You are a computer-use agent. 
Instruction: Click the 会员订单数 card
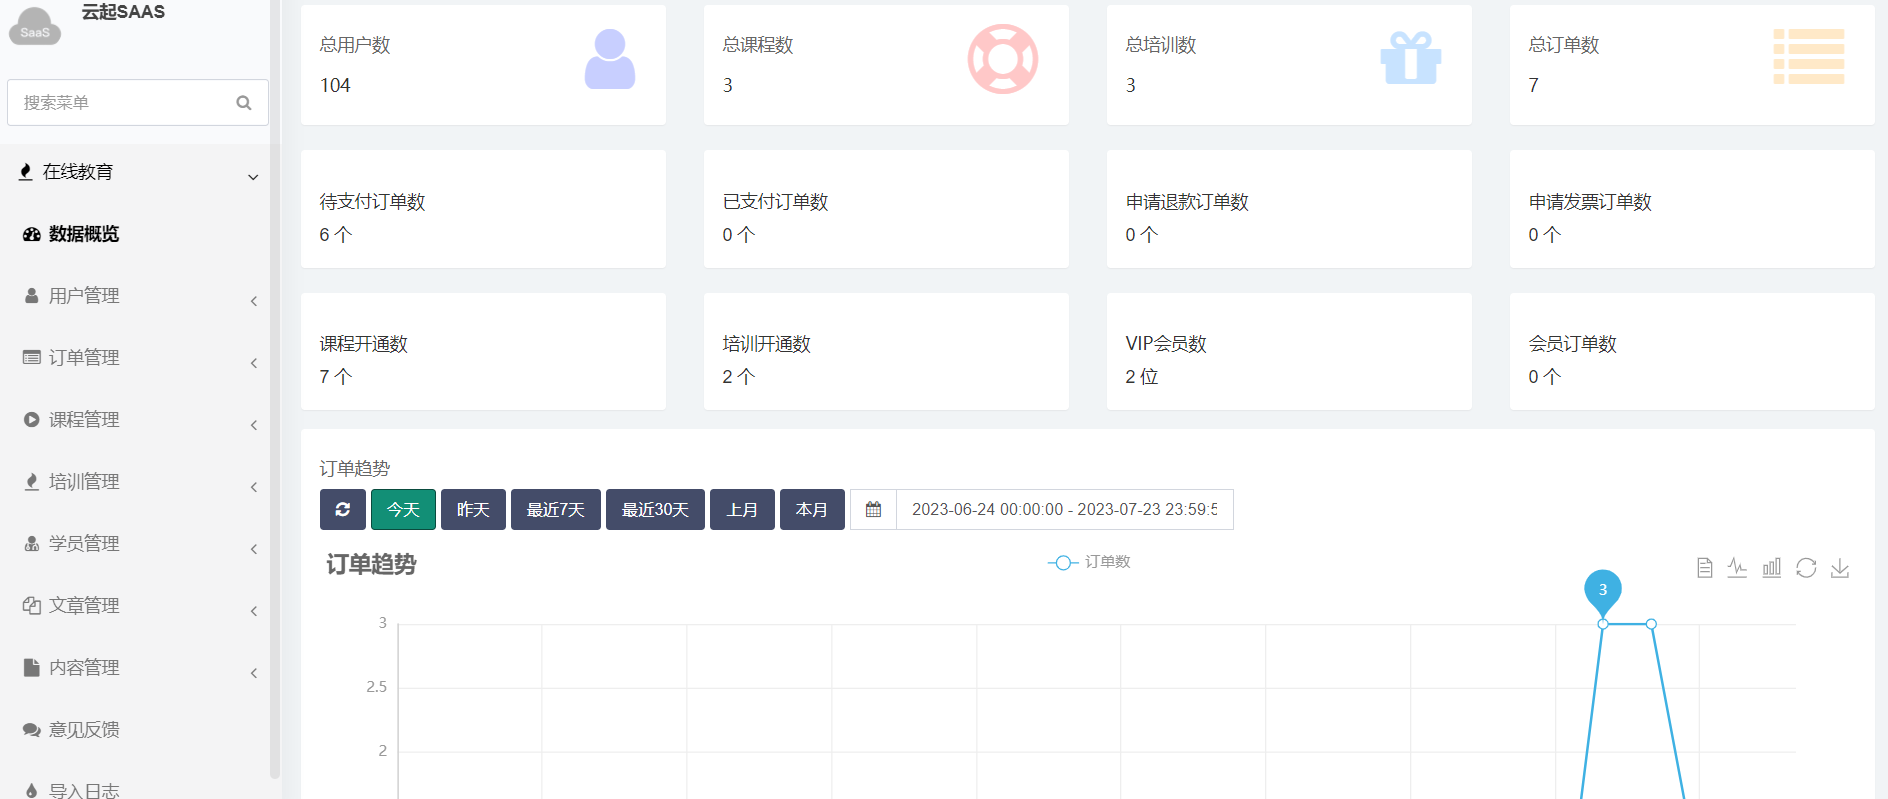pyautogui.click(x=1692, y=351)
